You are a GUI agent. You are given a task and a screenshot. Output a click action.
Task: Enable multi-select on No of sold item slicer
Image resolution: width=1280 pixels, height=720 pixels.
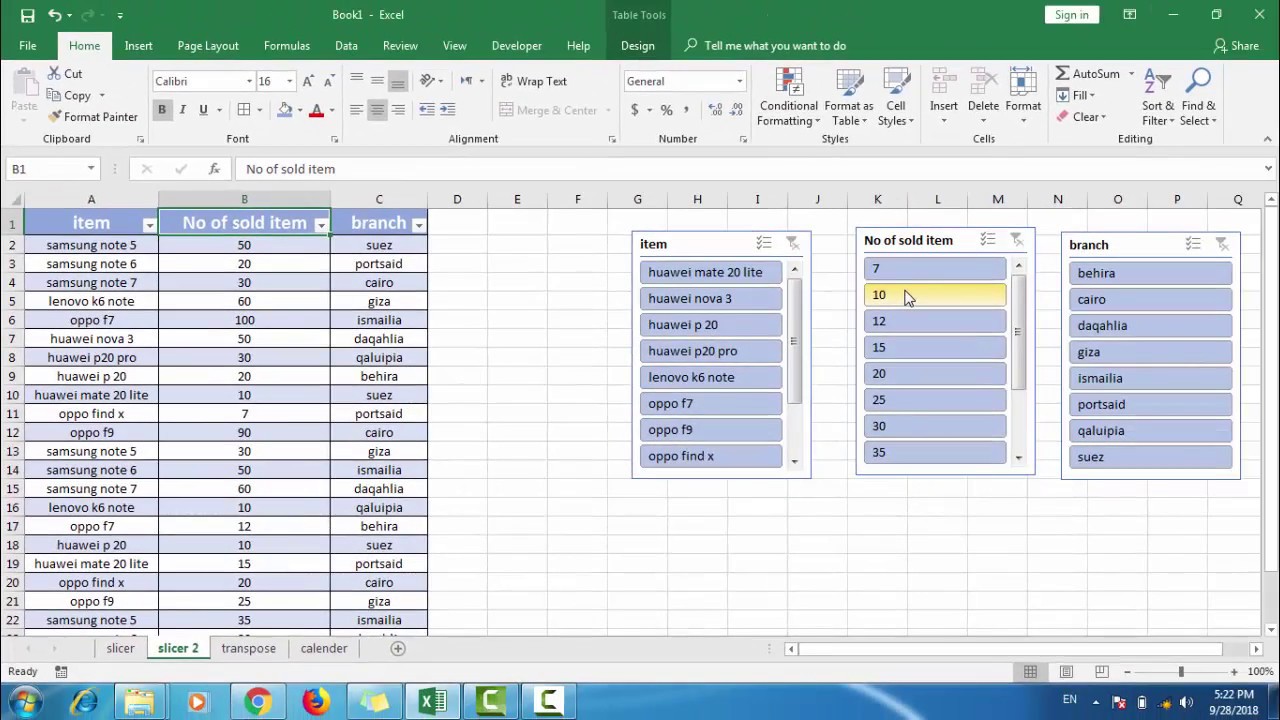click(988, 240)
